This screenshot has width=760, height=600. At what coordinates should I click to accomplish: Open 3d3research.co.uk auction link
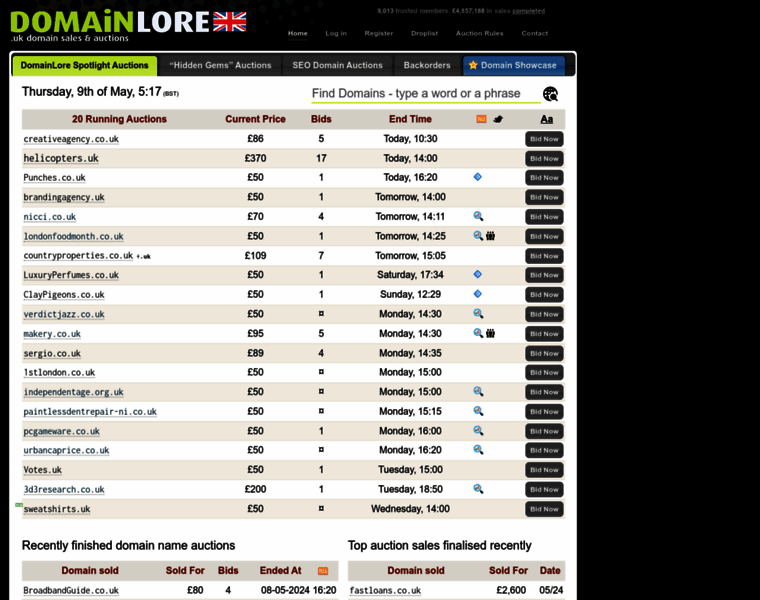[x=64, y=489]
